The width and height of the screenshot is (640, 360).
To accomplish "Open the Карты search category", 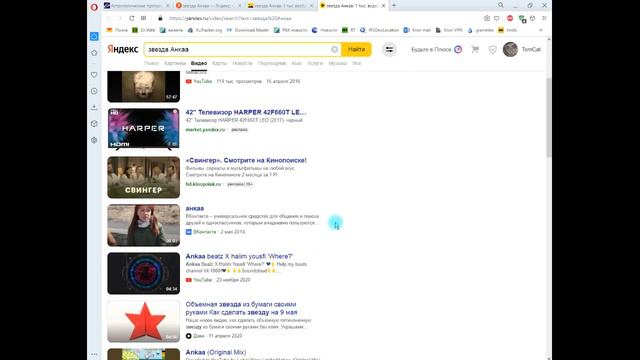I will tap(220, 63).
